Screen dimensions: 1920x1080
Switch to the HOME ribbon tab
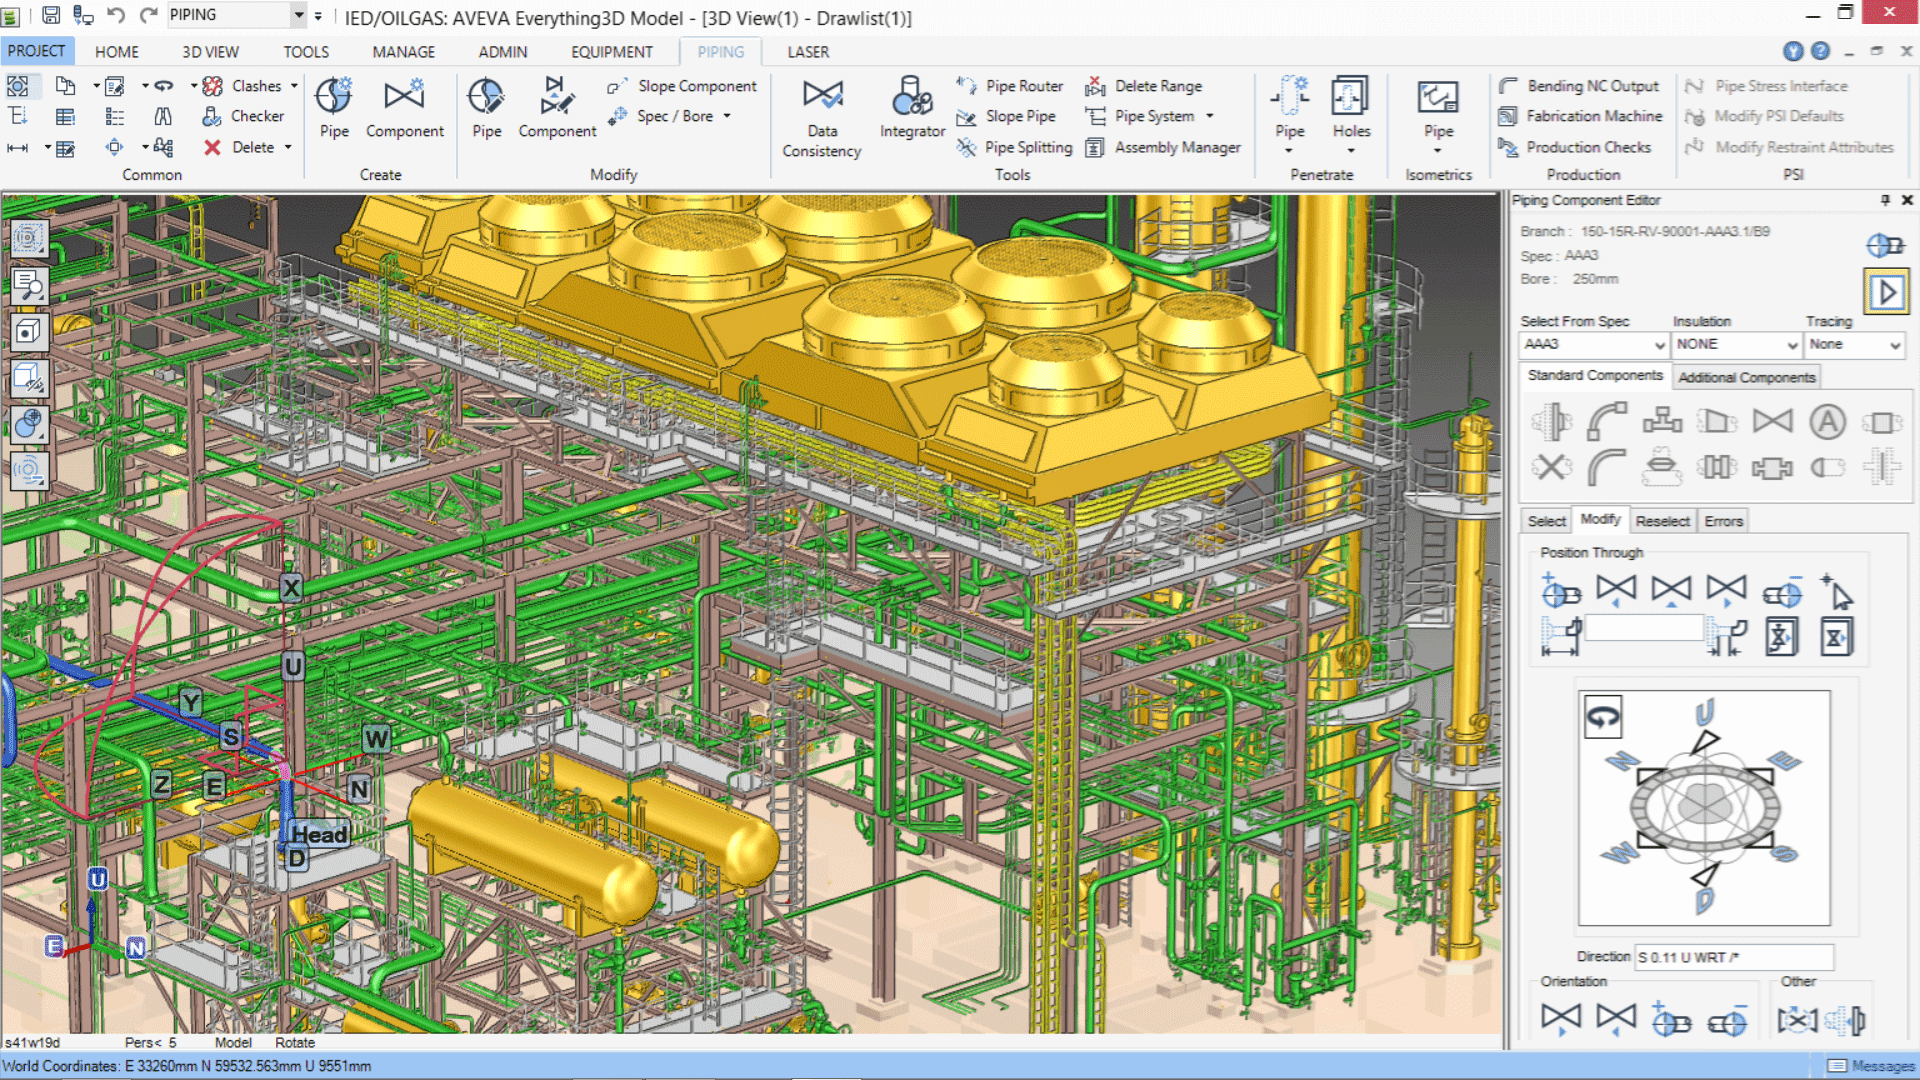point(117,51)
